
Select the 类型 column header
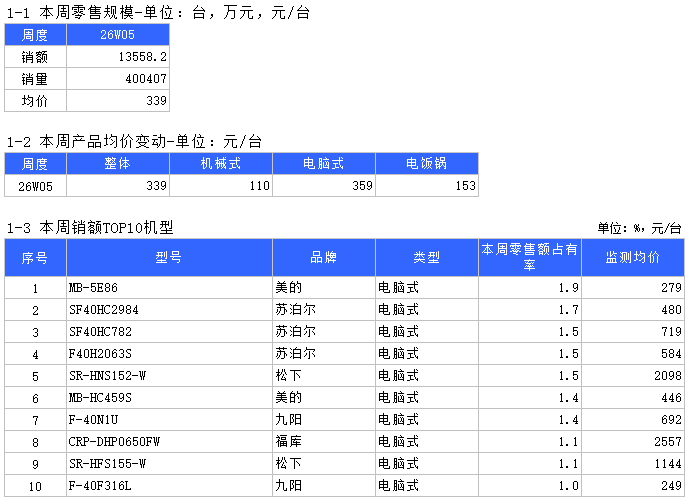(x=427, y=258)
